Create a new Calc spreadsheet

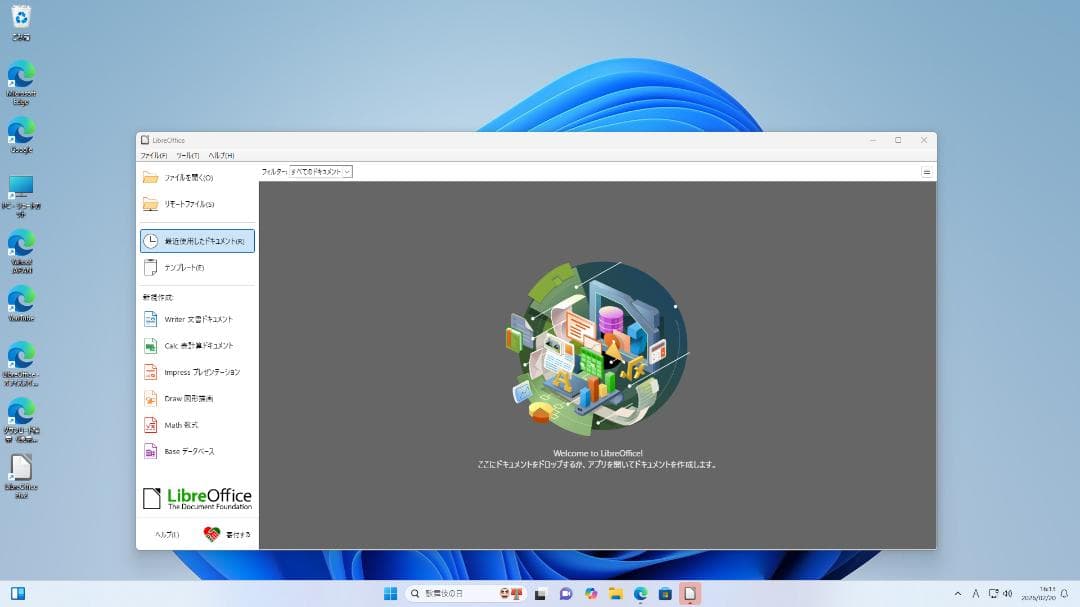point(197,345)
